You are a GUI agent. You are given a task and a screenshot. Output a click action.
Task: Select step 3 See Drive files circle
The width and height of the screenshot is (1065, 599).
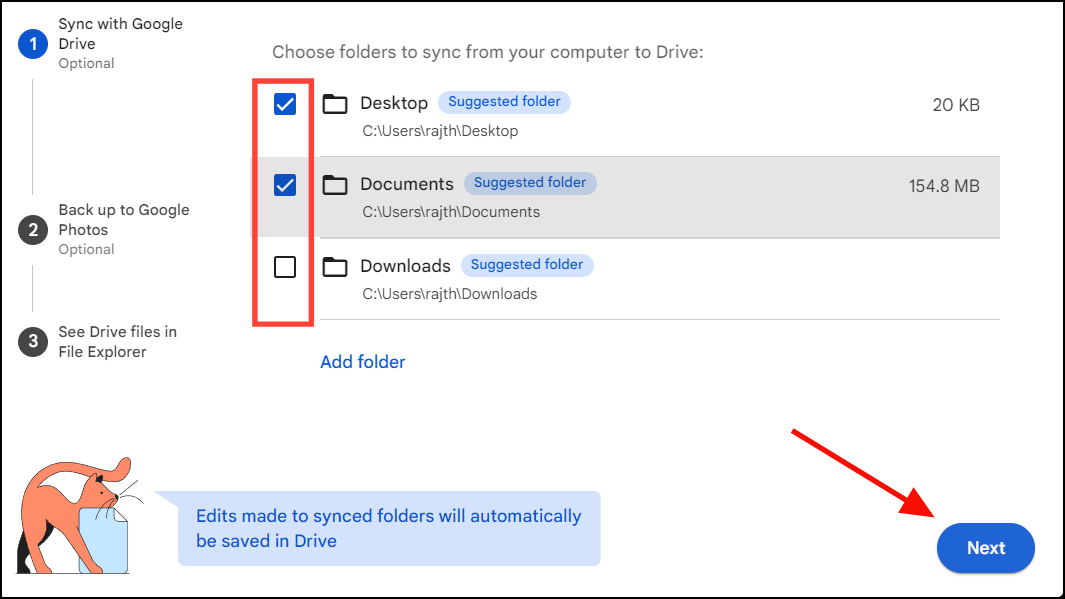[x=31, y=342]
